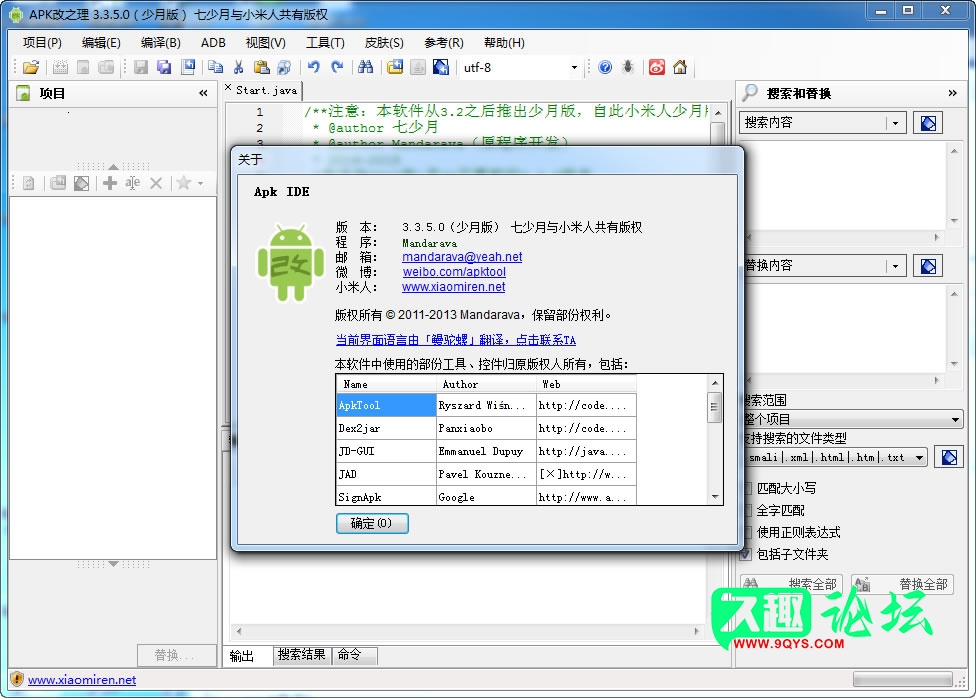Expand the 搜索和替换 panel double chevron
The width and height of the screenshot is (976, 698).
952,93
